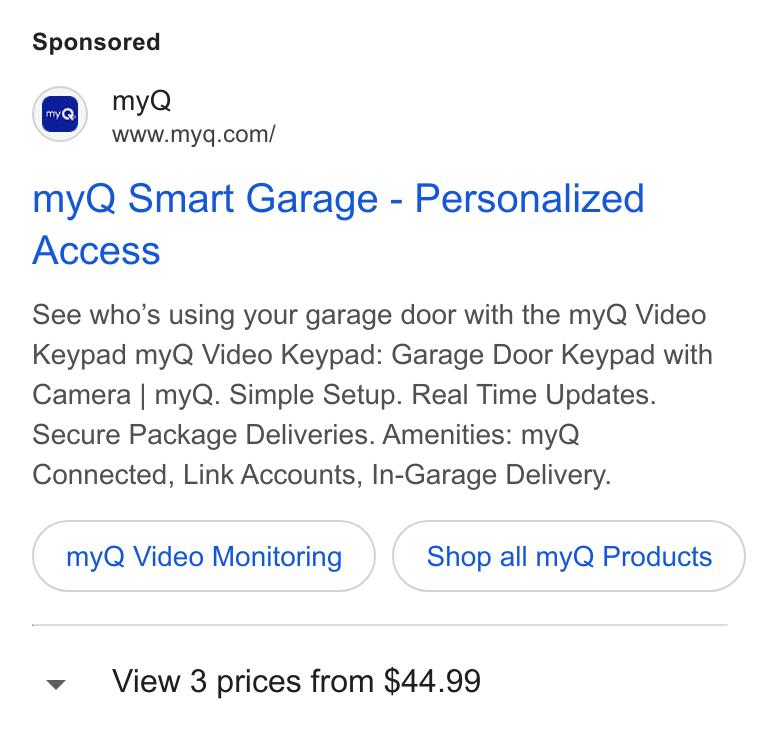Click the Secure Package Deliveries text
760x742 pixels.
[x=204, y=434]
